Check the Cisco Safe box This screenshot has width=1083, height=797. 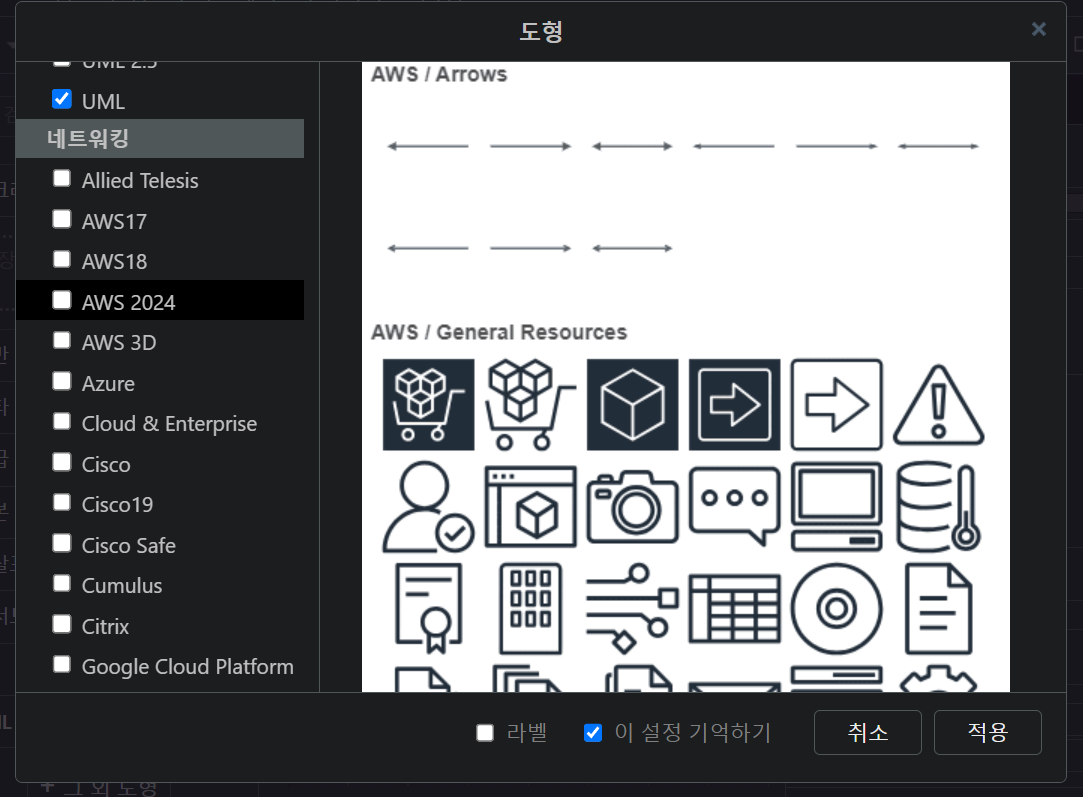click(x=62, y=544)
